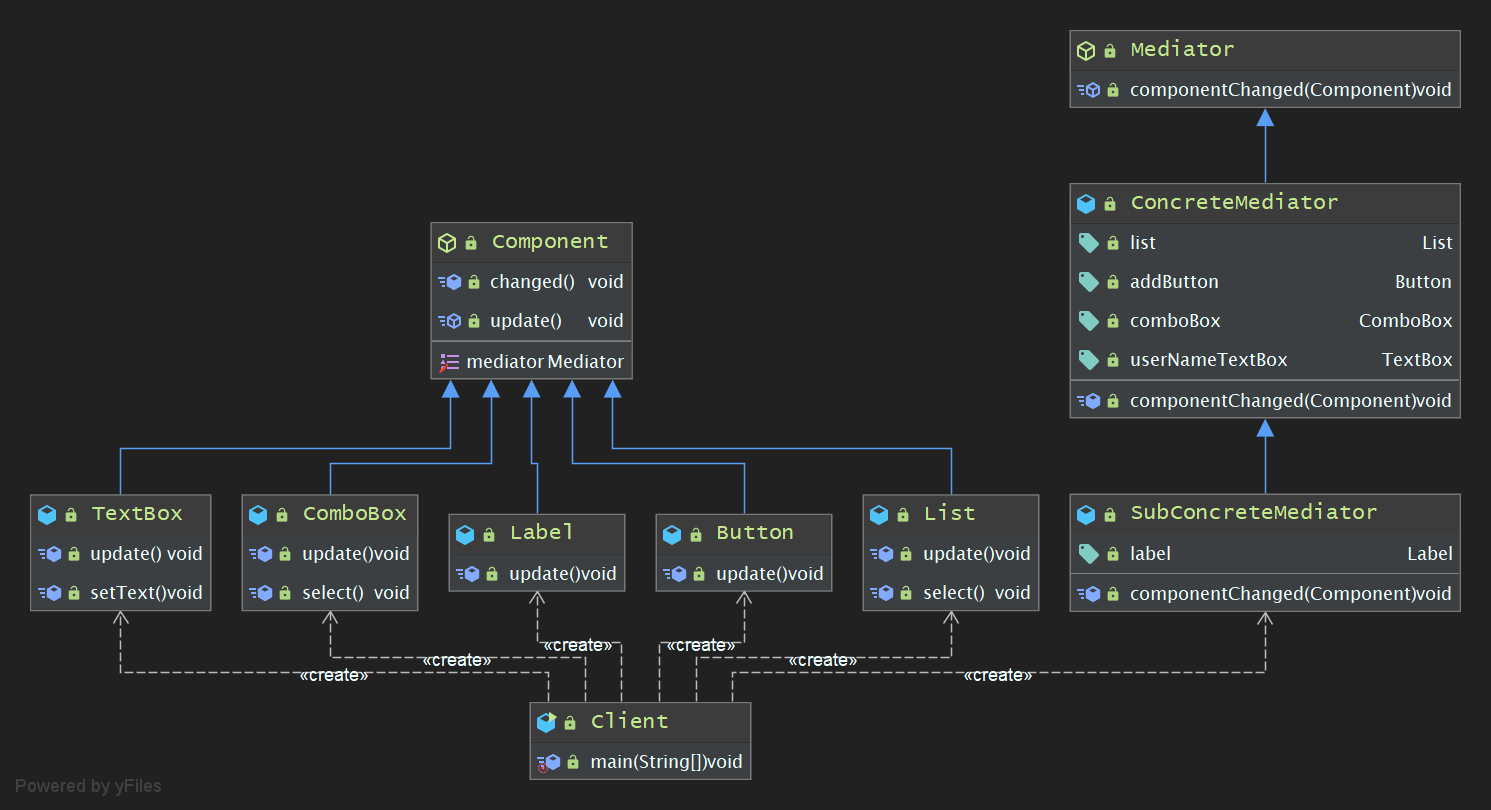Image resolution: width=1491 pixels, height=810 pixels.
Task: Click the field icon beside userNameTextBox
Action: coord(1088,360)
